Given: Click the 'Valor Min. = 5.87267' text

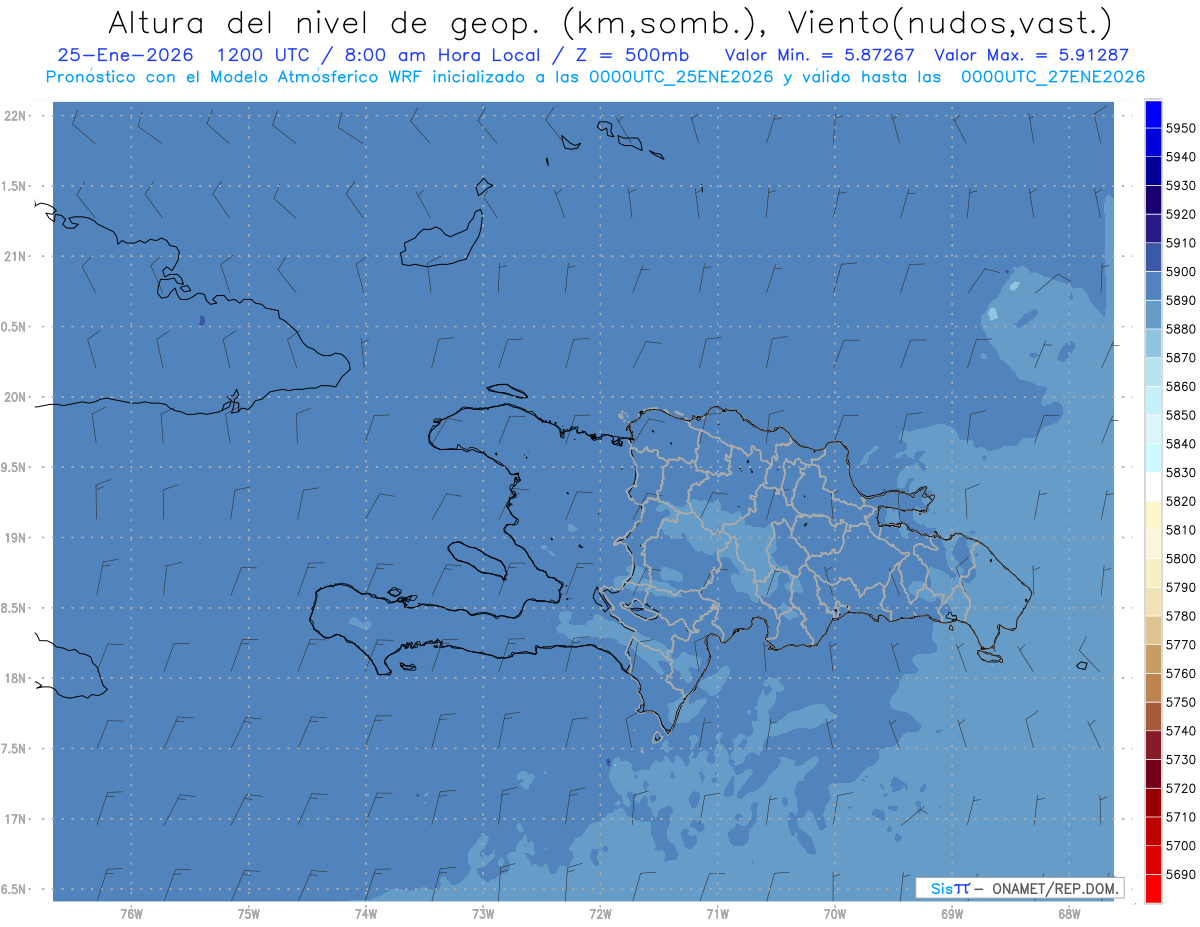Looking at the screenshot, I should 821,55.
